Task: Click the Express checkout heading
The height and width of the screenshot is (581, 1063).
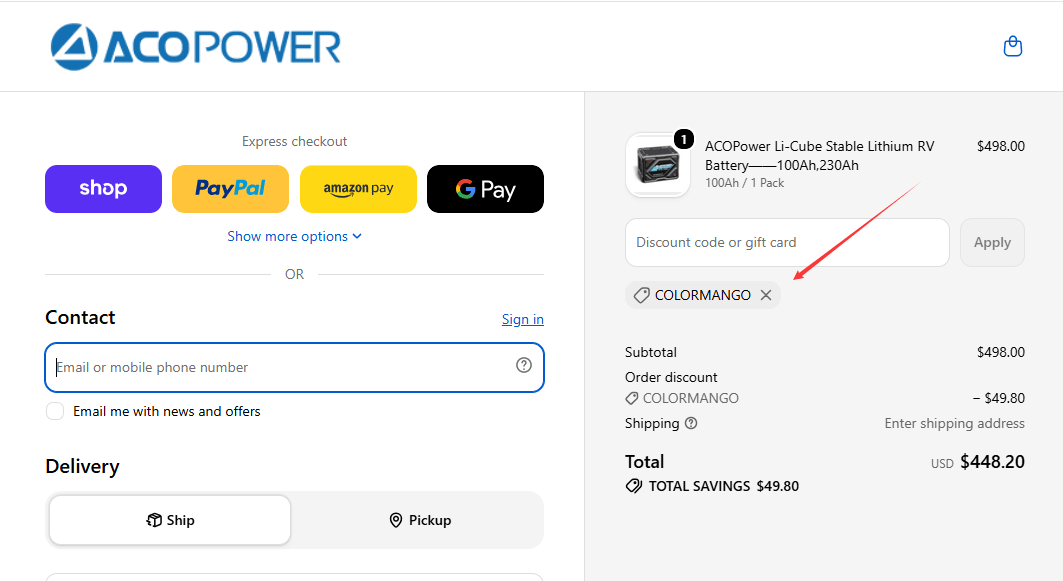Action: (x=294, y=141)
